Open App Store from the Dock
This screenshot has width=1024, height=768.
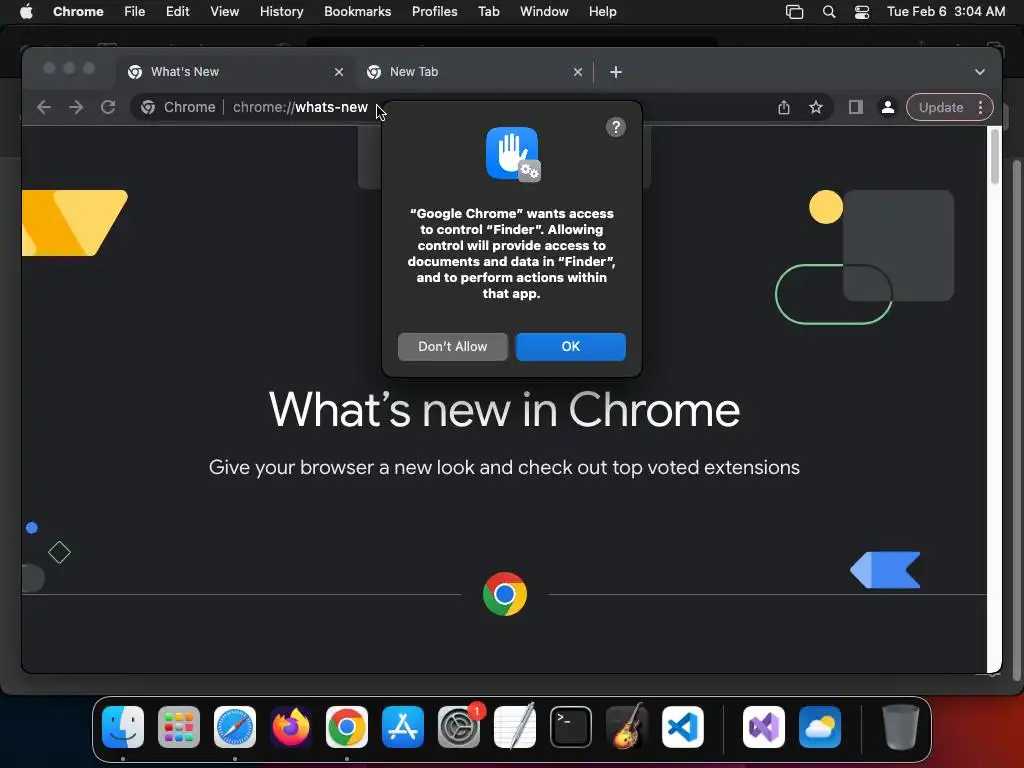pyautogui.click(x=403, y=727)
